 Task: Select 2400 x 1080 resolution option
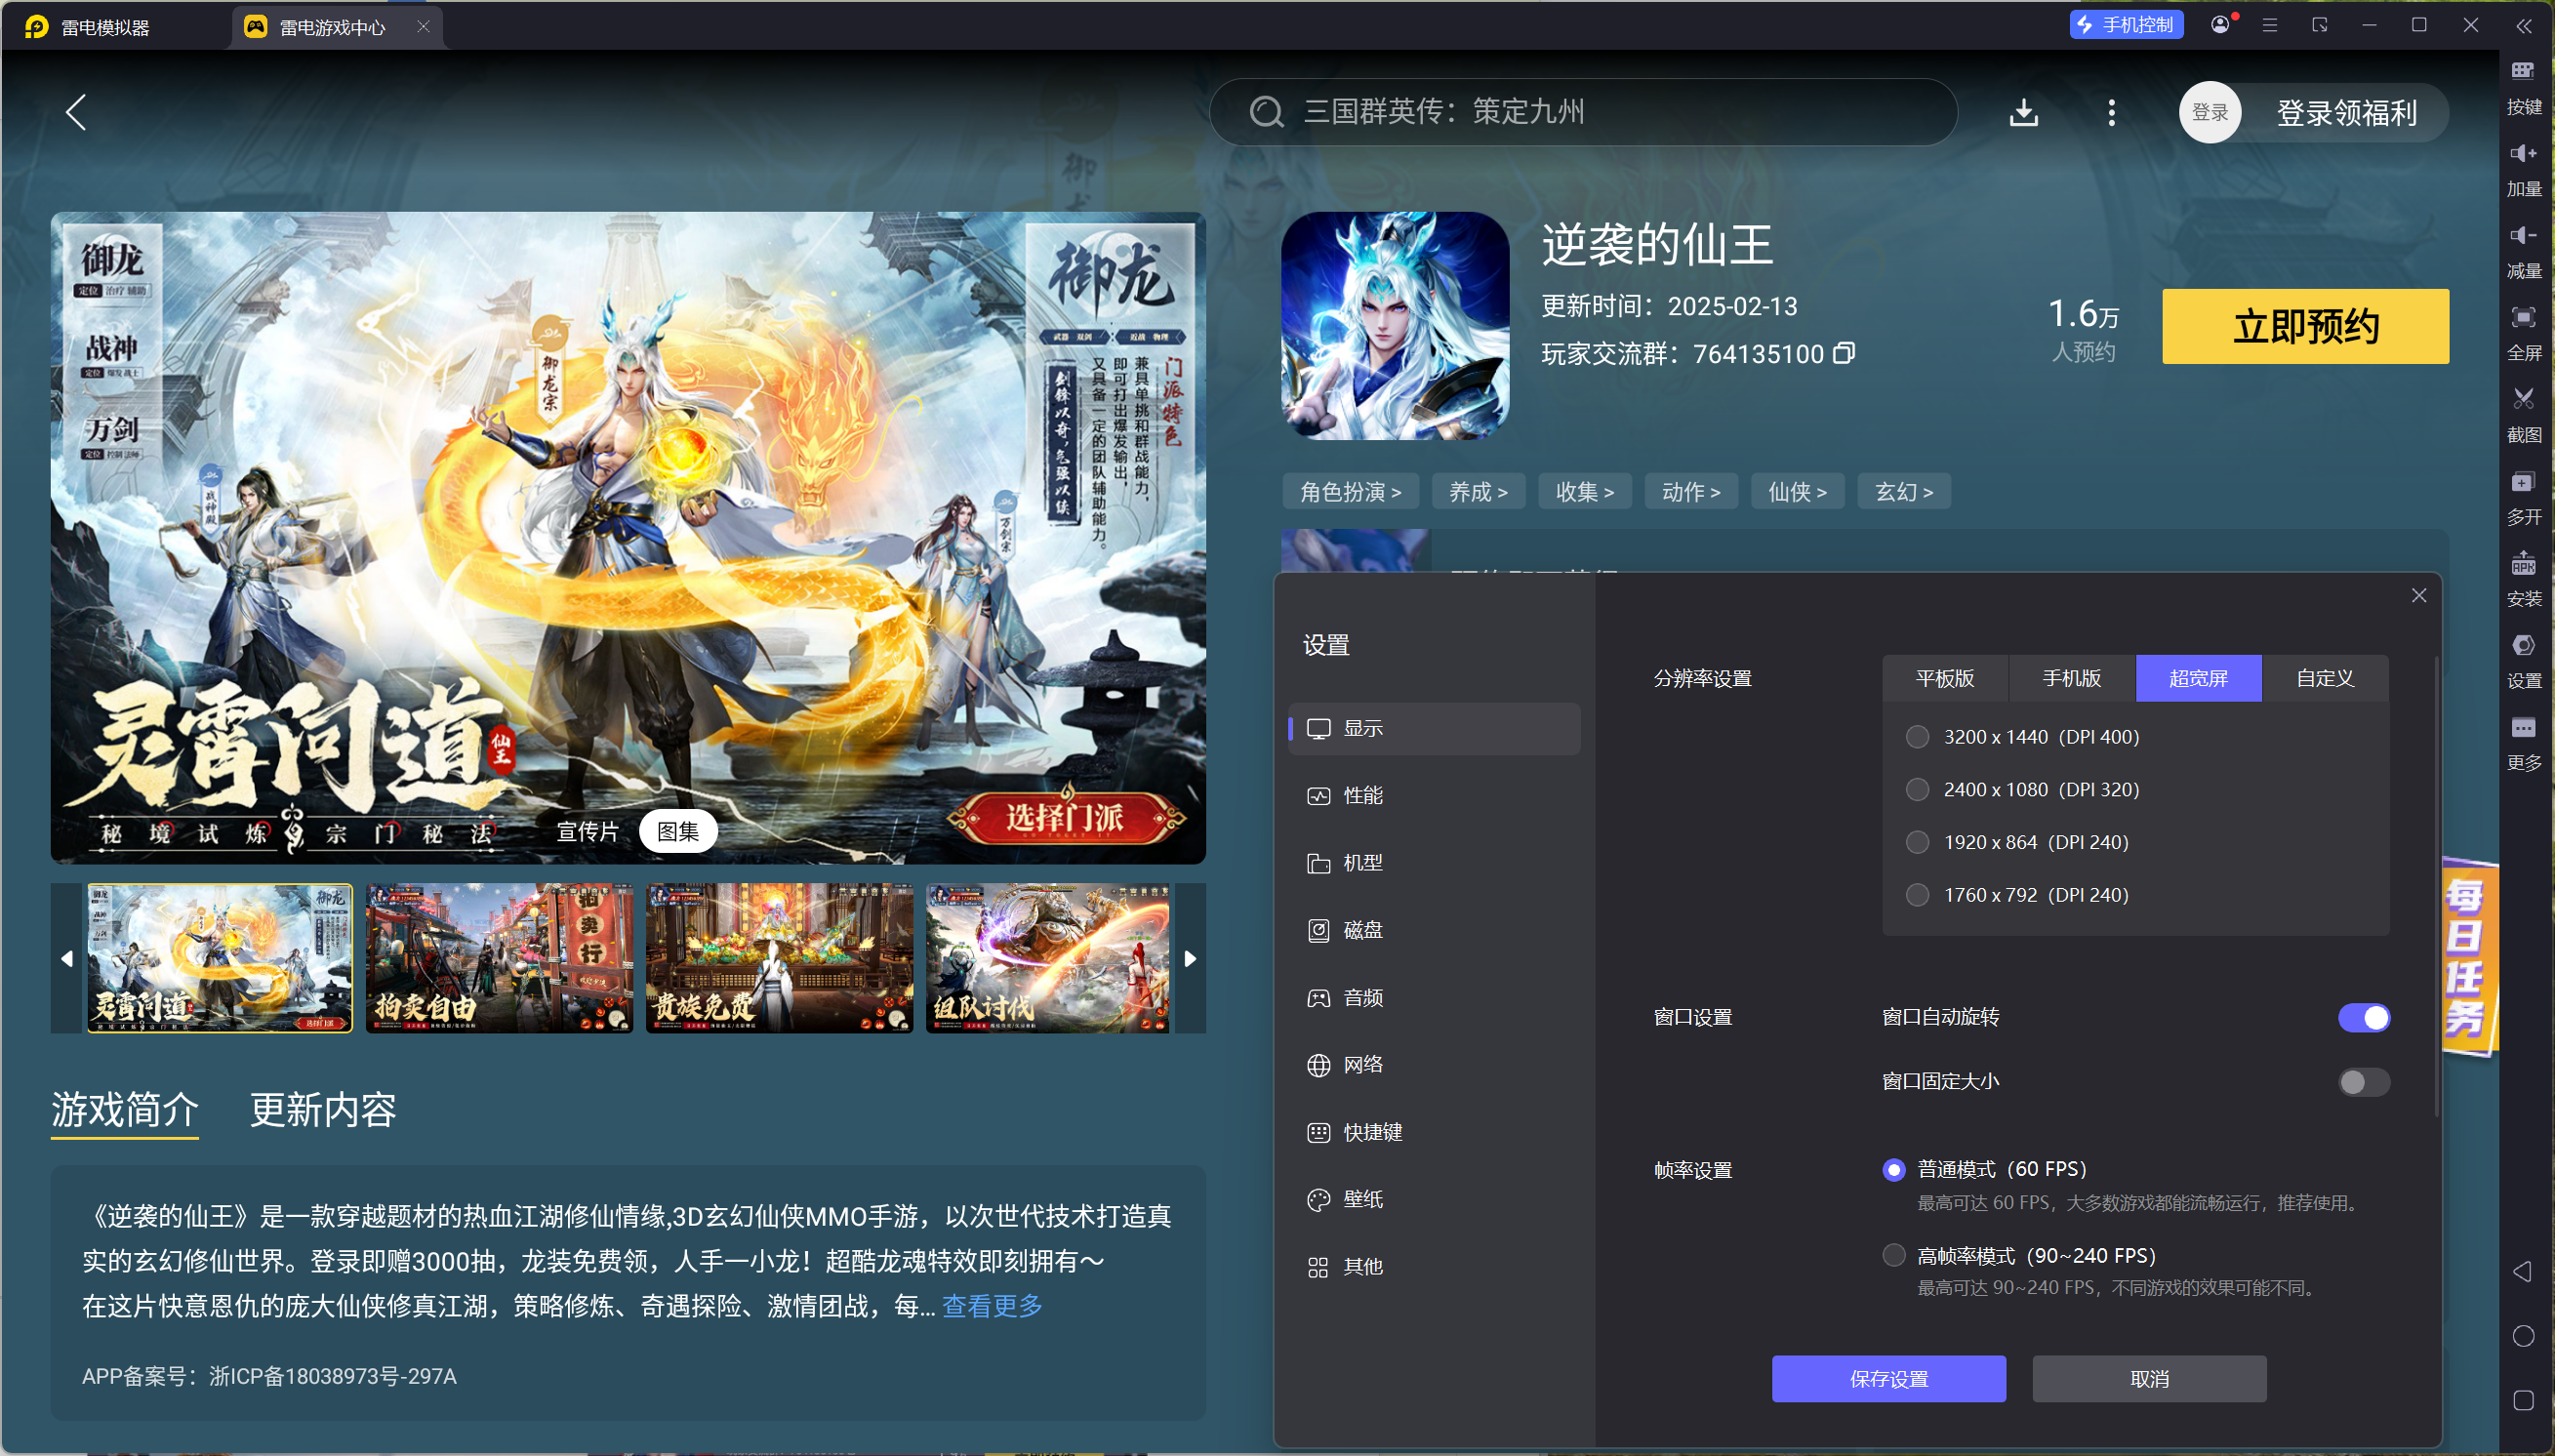pyautogui.click(x=1917, y=790)
